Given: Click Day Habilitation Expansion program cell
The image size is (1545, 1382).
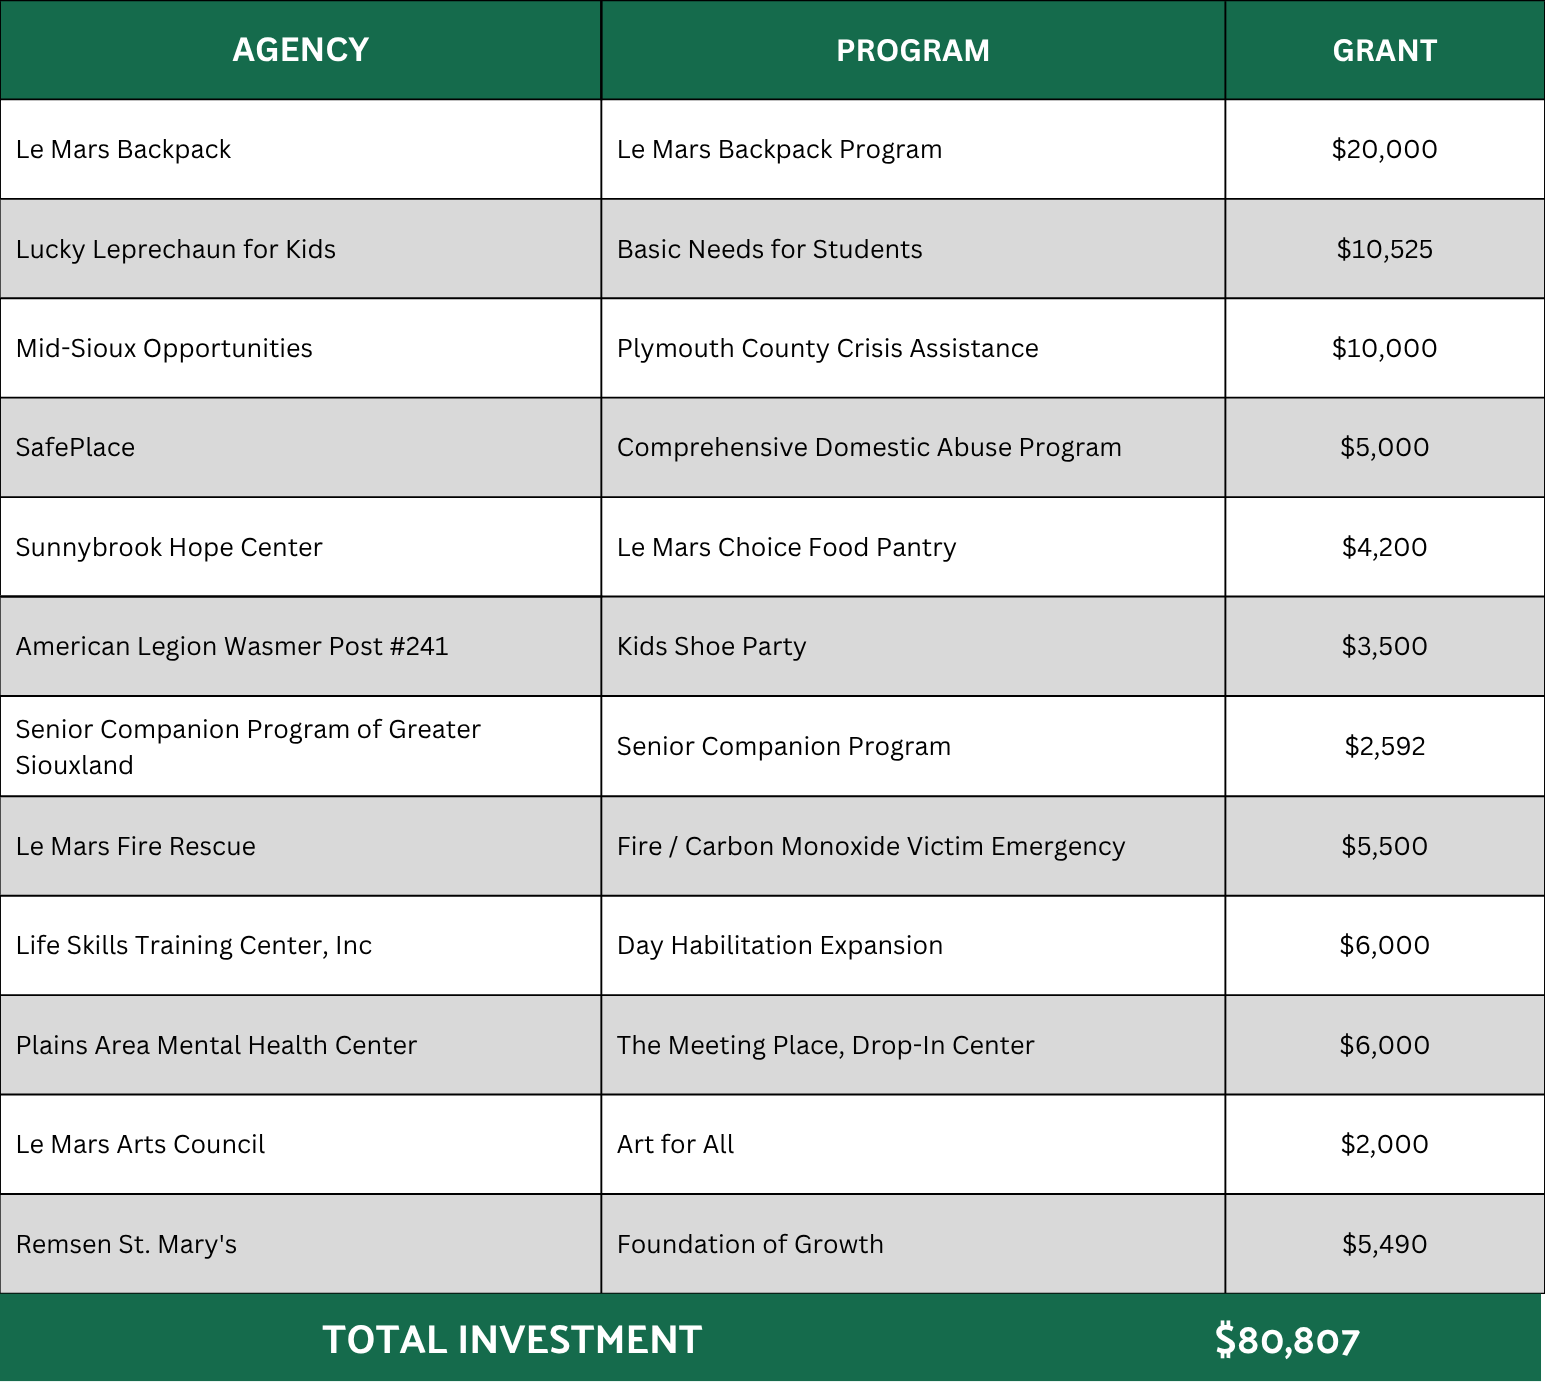Looking at the screenshot, I should tap(913, 945).
